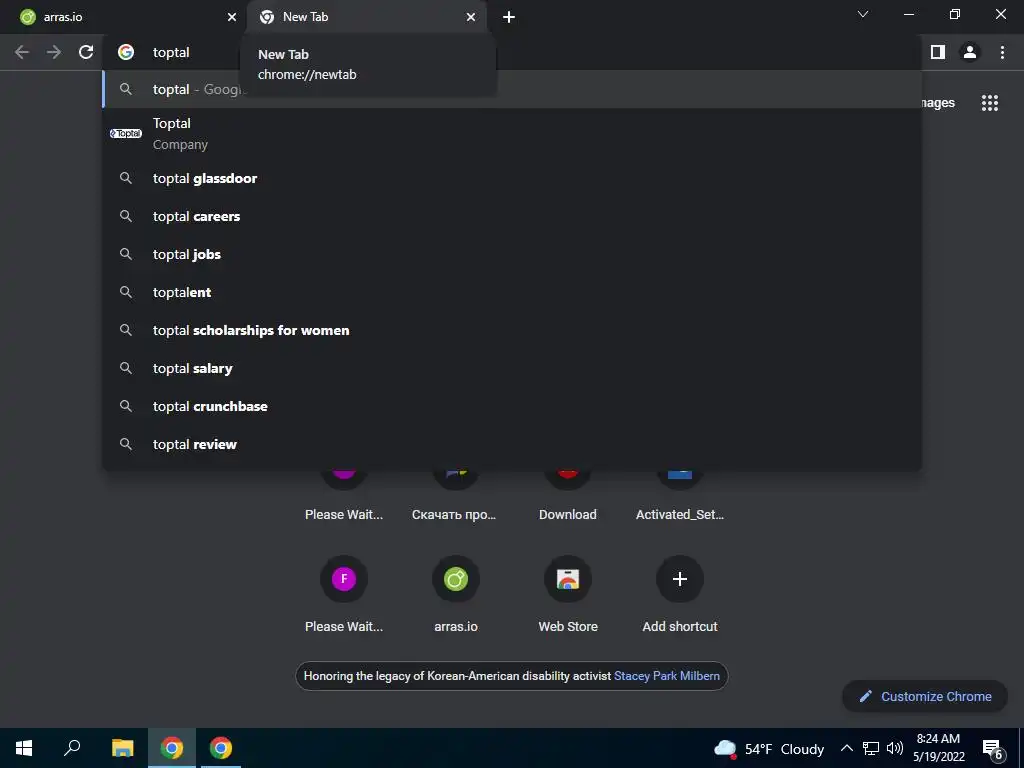Screen dimensions: 1024x768
Task: Open the weather widget showing 54°F Cloudy
Action: 769,748
